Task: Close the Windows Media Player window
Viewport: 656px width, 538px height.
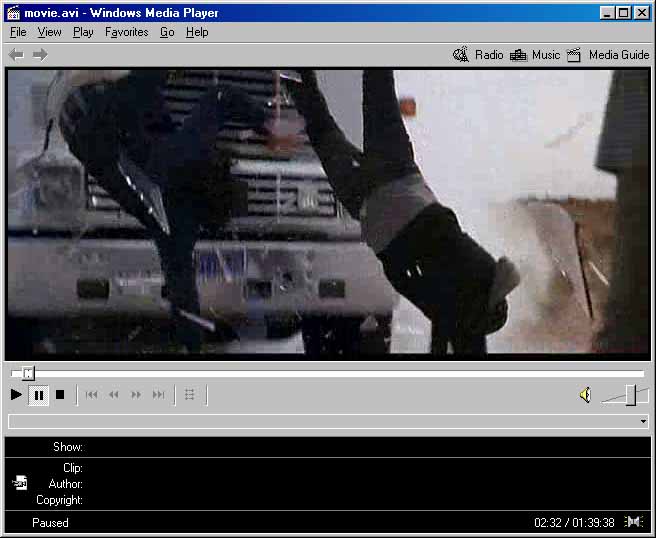Action: 642,13
